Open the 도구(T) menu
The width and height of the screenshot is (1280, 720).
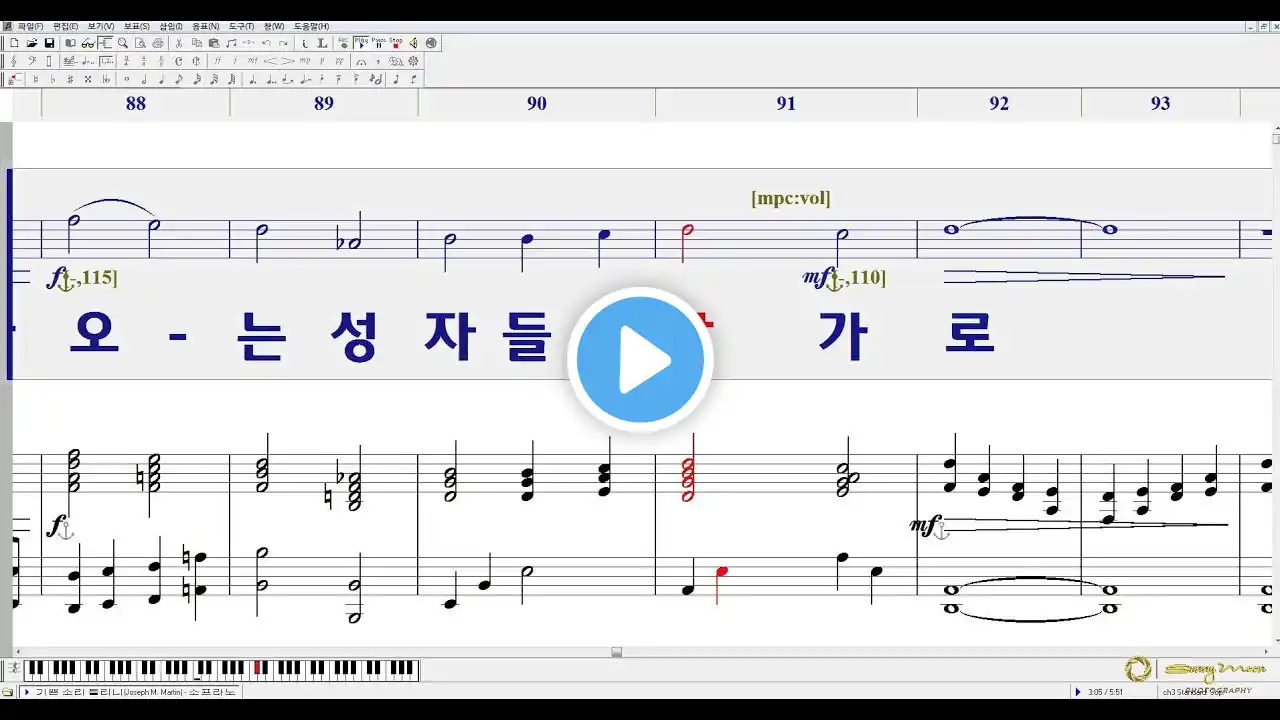click(241, 26)
